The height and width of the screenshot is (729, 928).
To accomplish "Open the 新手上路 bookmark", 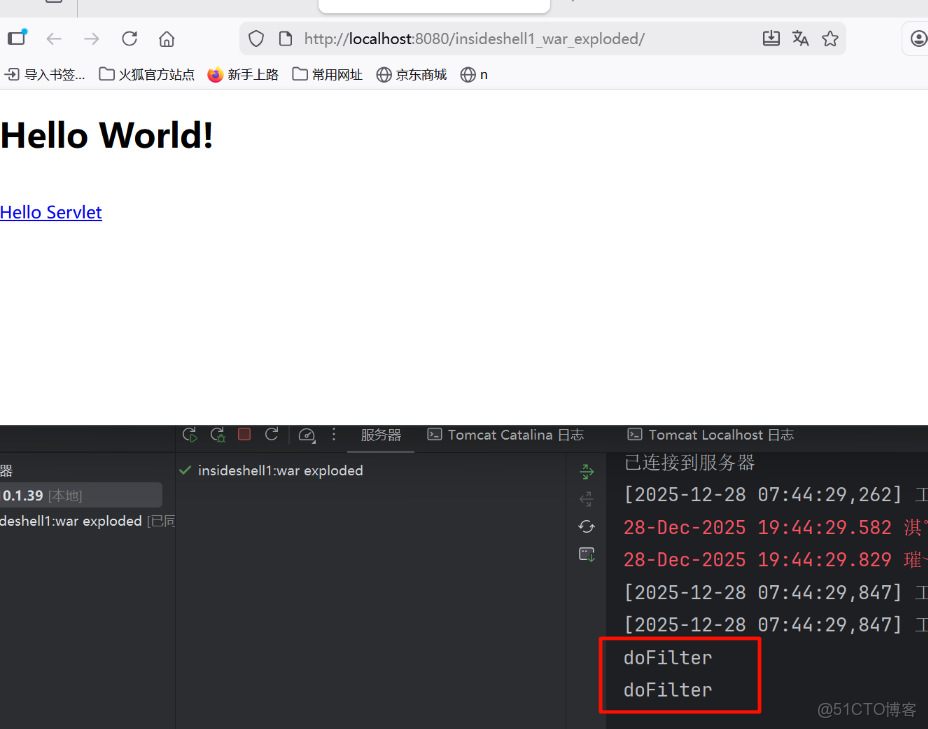I will 243,75.
